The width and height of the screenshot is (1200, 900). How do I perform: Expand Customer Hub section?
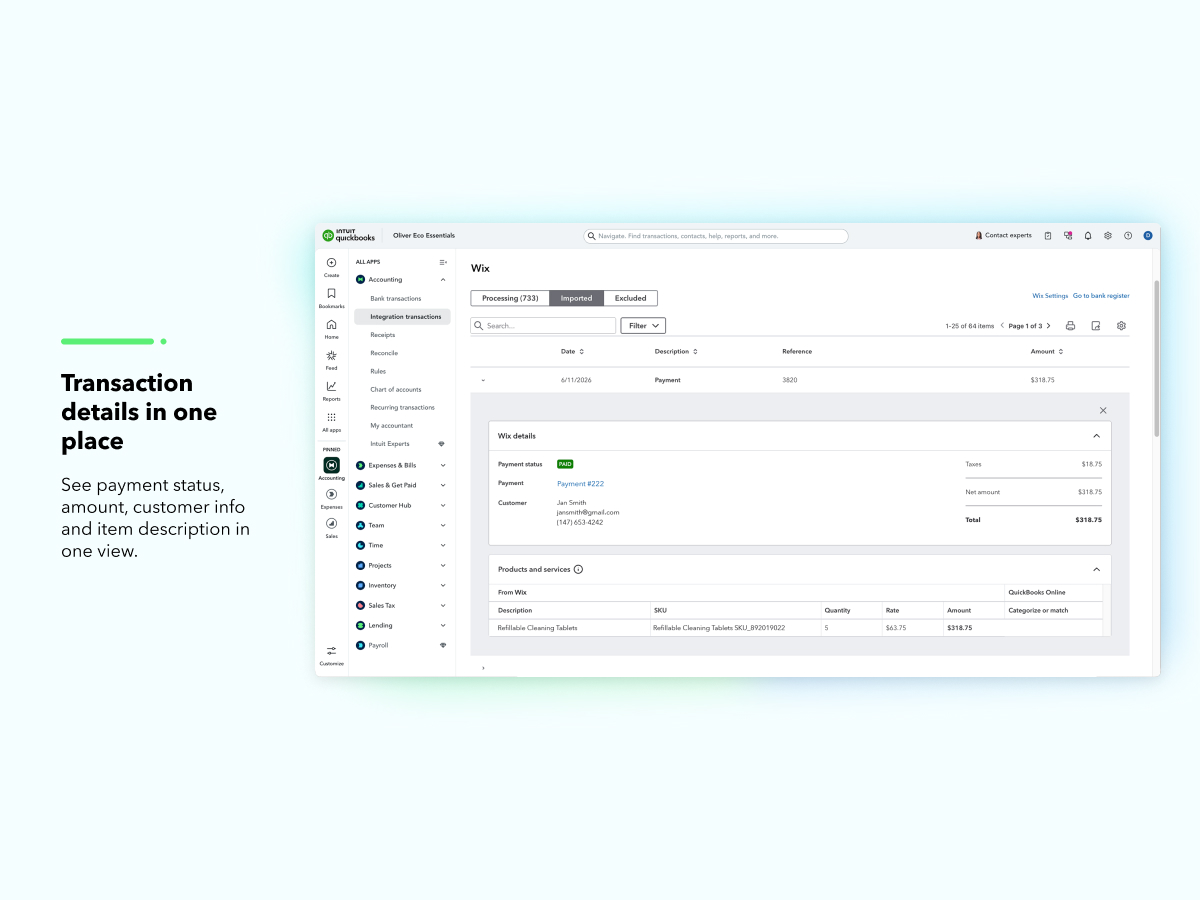pos(443,505)
